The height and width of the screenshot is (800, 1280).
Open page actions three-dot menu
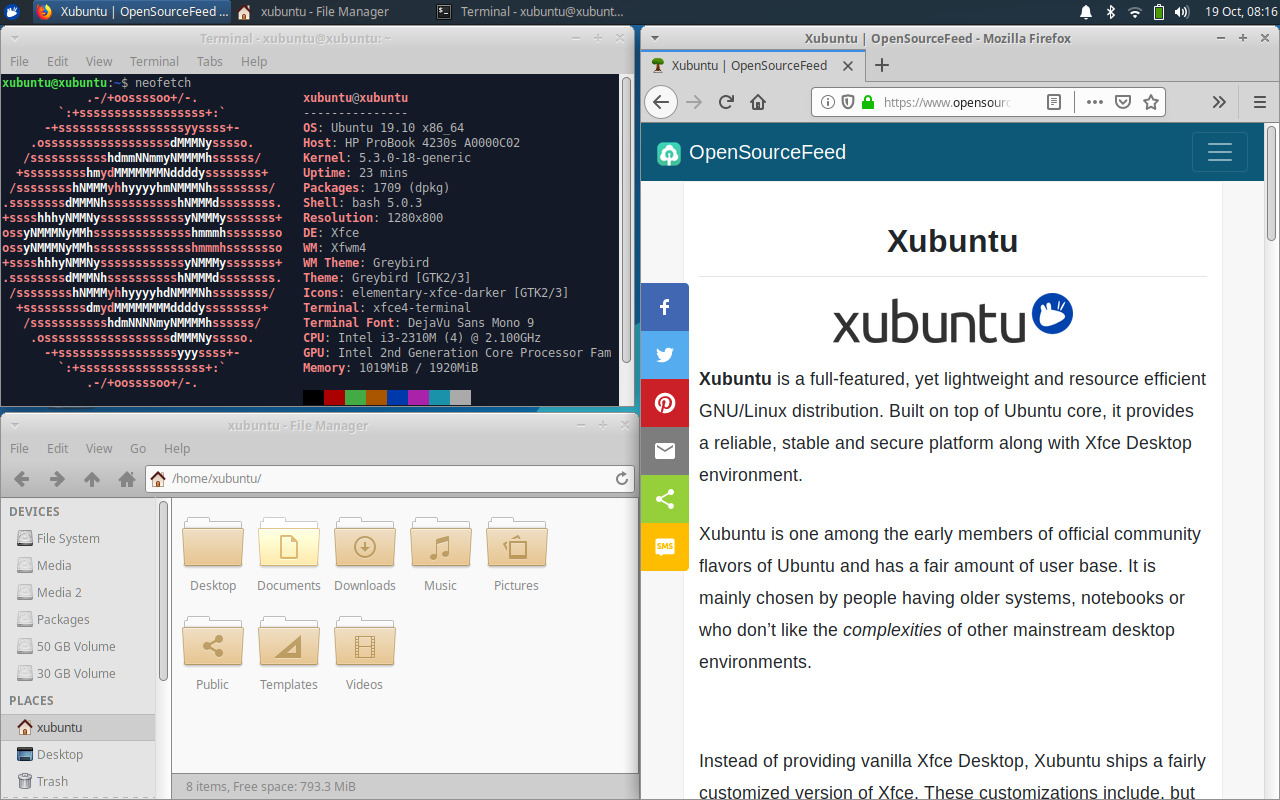point(1094,102)
